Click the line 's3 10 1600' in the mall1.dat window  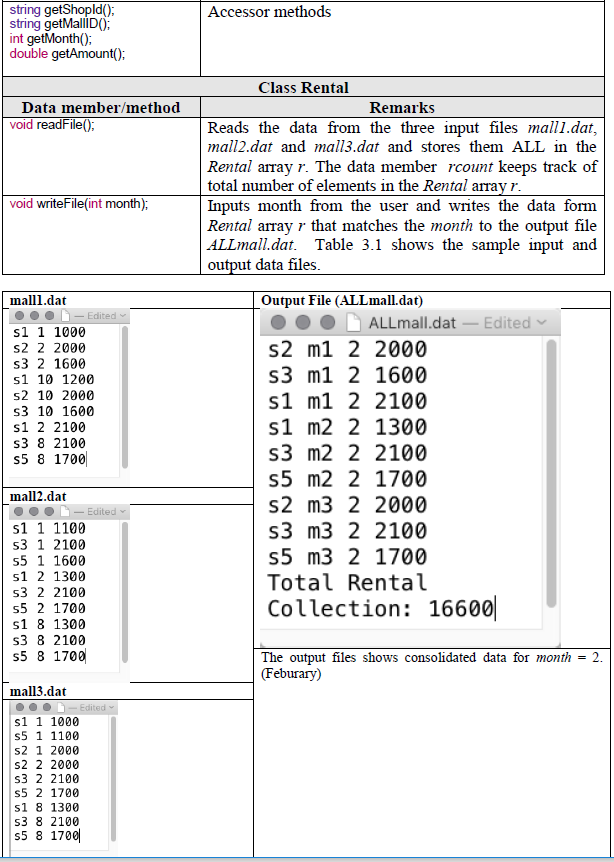pyautogui.click(x=53, y=411)
